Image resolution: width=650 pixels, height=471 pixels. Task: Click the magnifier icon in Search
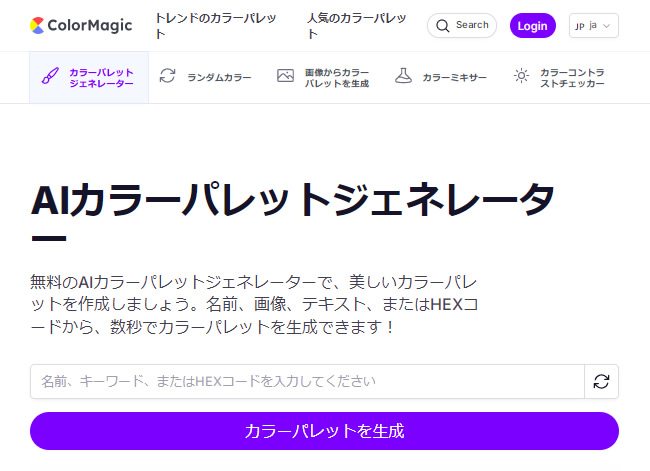point(443,26)
